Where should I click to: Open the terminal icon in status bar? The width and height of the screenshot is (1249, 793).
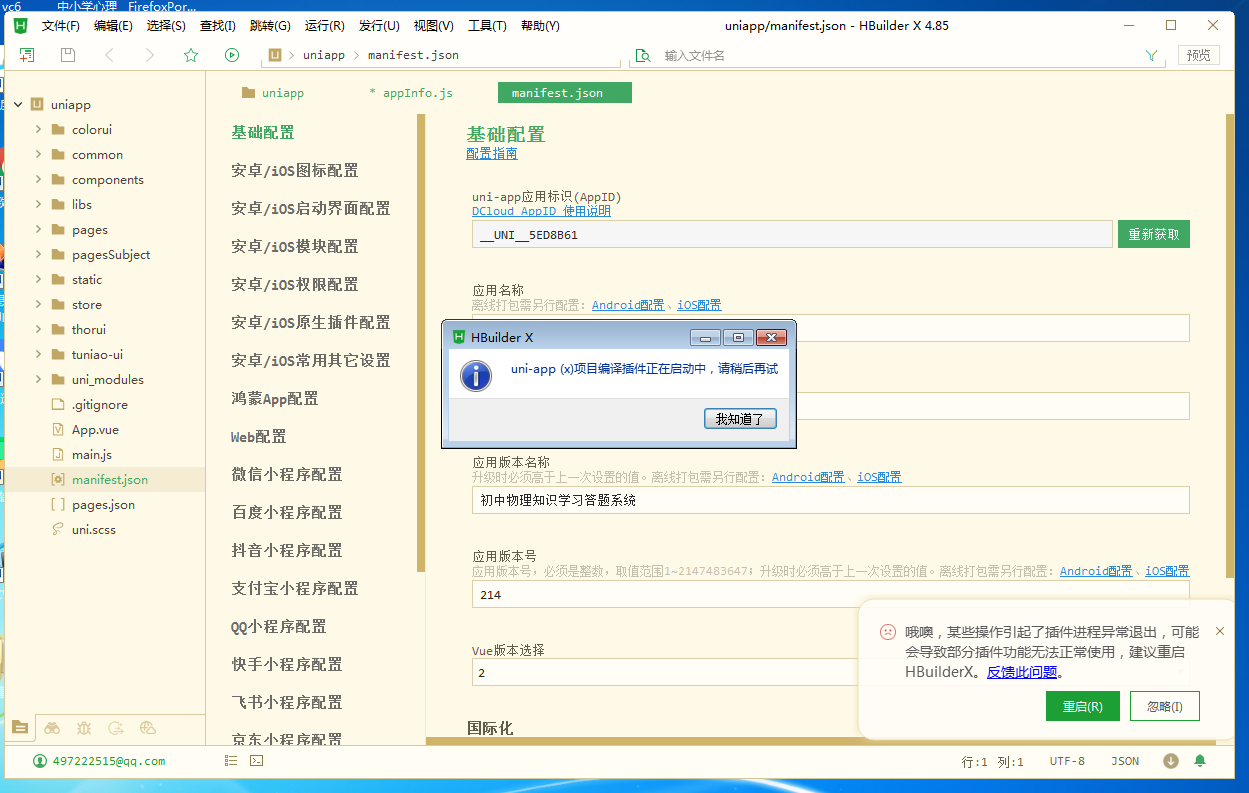[x=256, y=761]
